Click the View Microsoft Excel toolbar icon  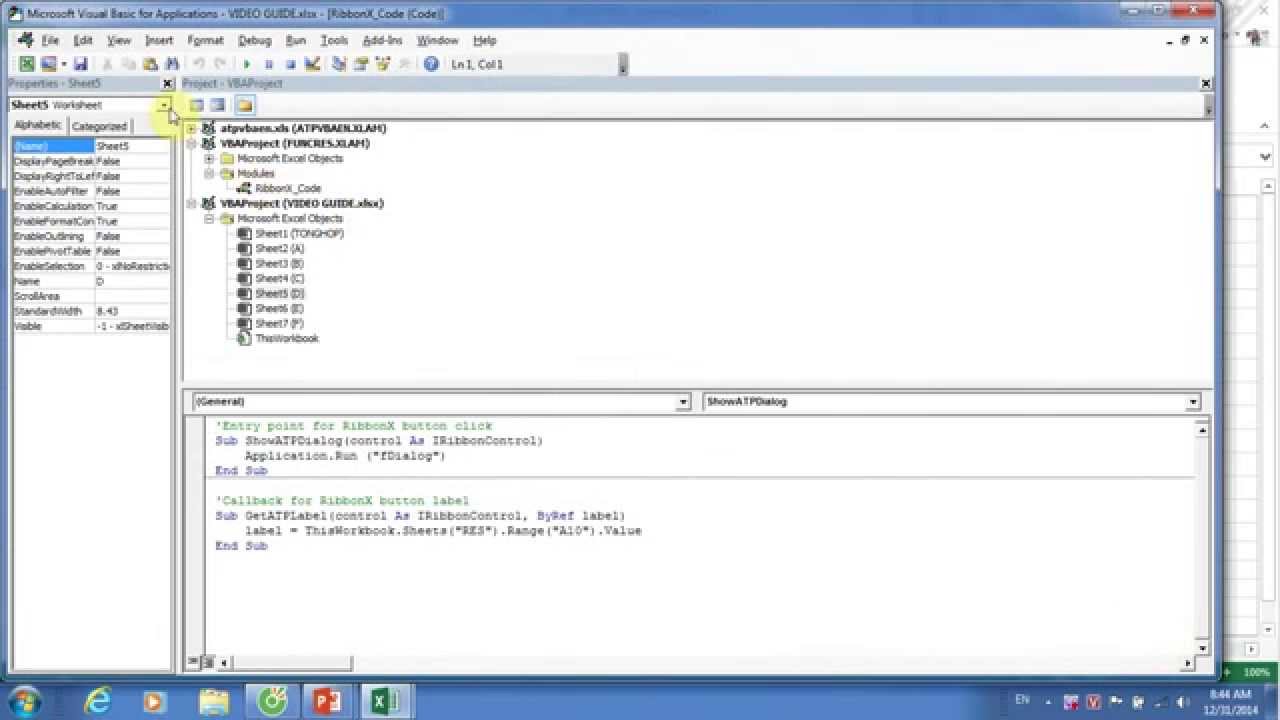[25, 64]
